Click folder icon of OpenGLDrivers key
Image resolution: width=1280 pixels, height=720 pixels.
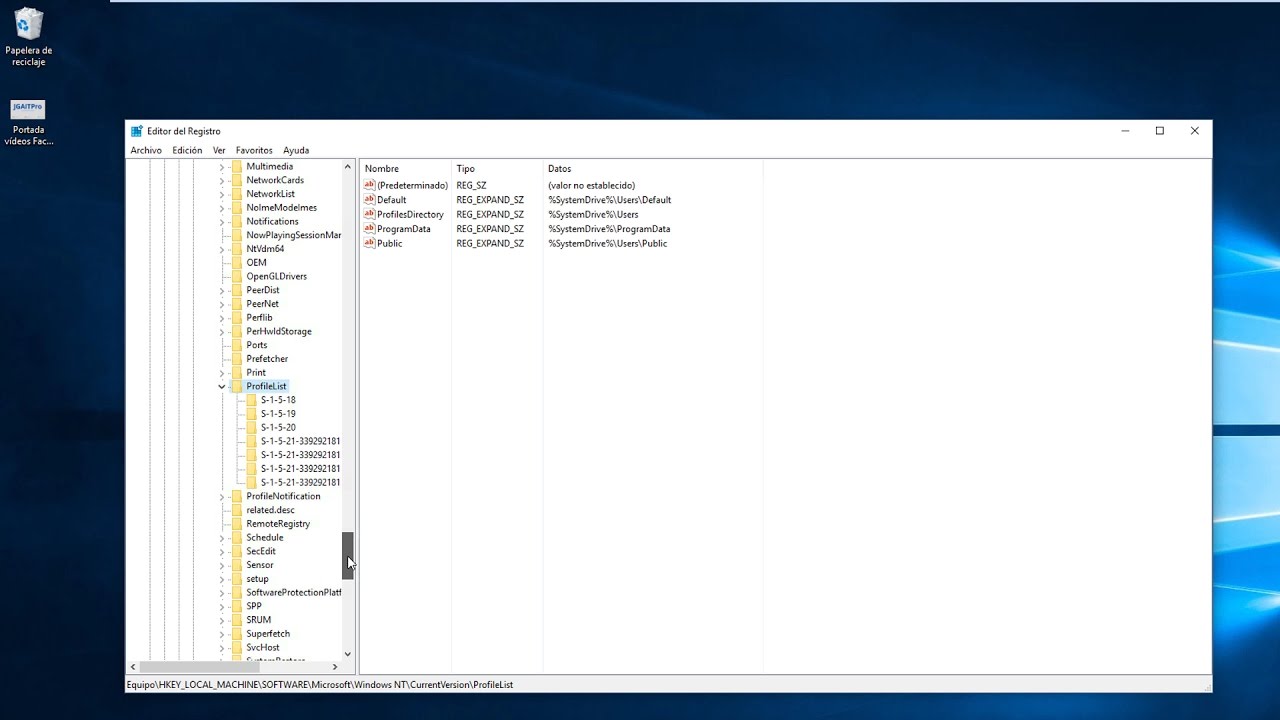point(237,276)
